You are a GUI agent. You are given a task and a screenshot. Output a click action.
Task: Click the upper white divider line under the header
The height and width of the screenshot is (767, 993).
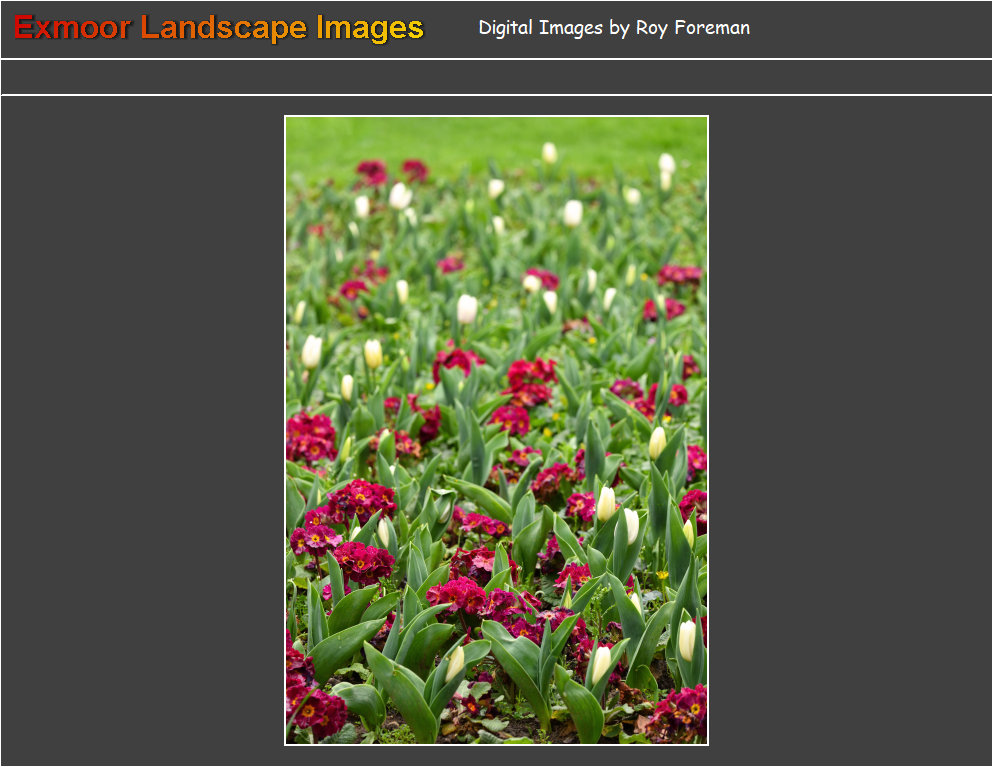[x=496, y=59]
